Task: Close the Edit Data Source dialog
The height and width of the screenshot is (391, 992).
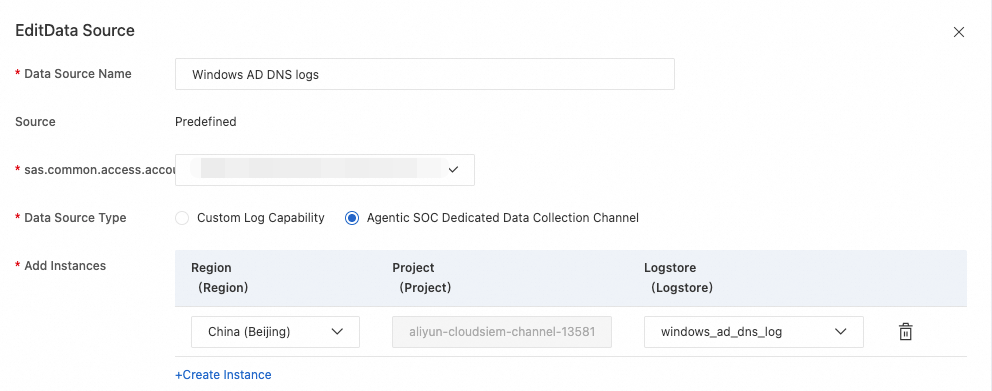Action: coord(958,32)
